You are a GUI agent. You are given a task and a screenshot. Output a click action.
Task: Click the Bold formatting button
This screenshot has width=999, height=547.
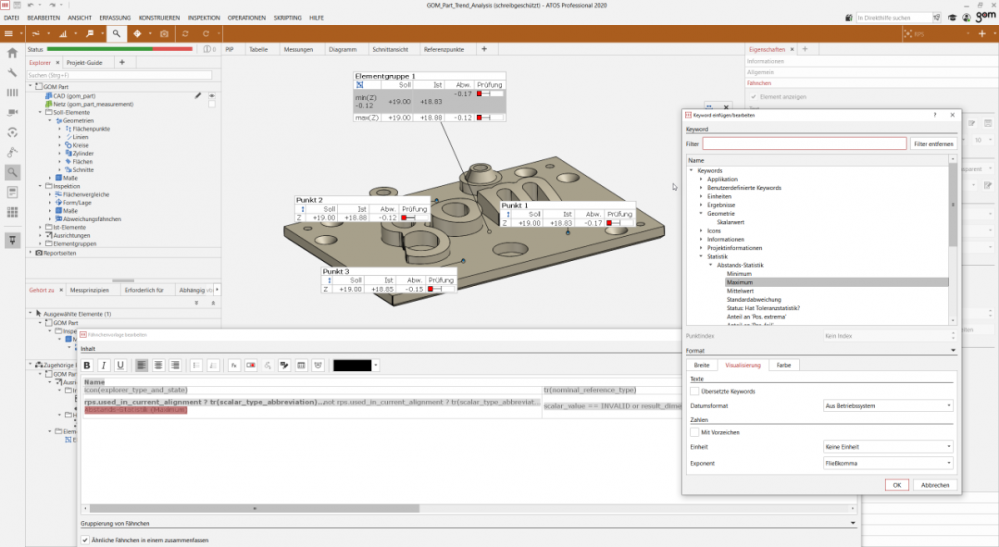click(88, 365)
